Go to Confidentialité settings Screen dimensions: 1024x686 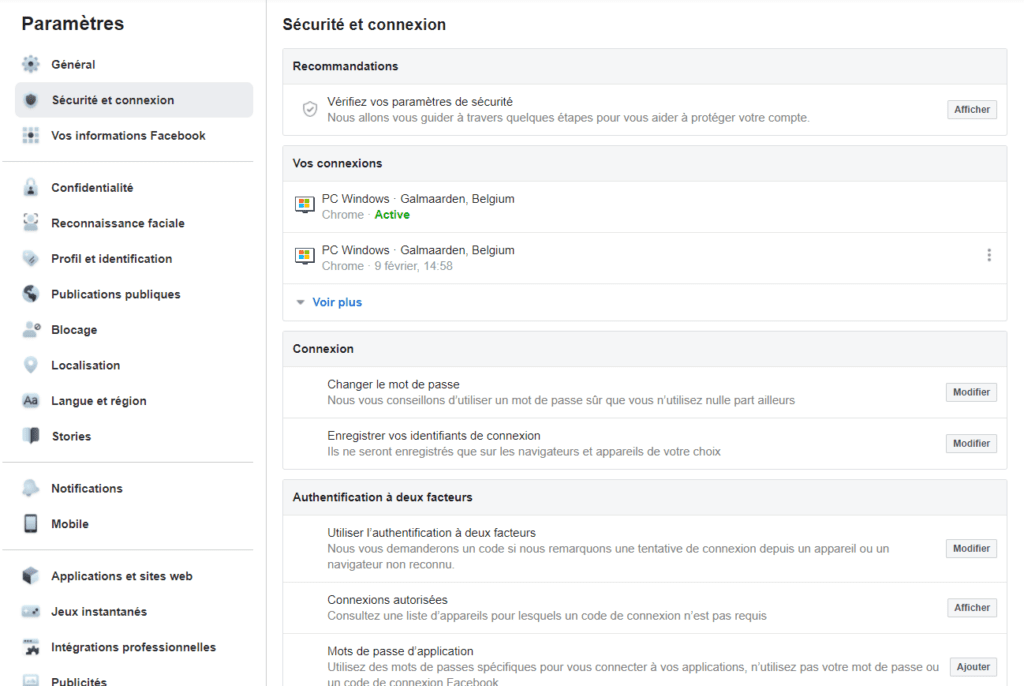(x=134, y=188)
